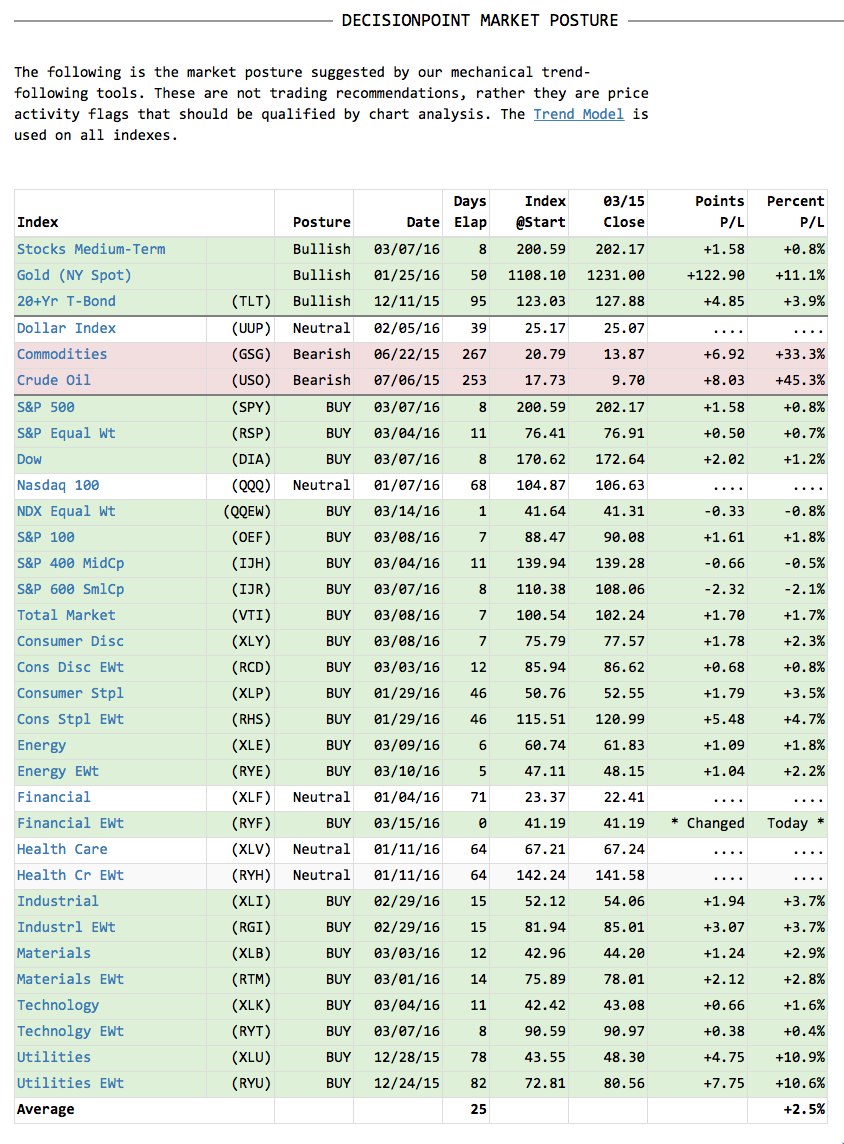Open the Materials EWt link
Image resolution: width=844 pixels, height=1144 pixels.
71,979
